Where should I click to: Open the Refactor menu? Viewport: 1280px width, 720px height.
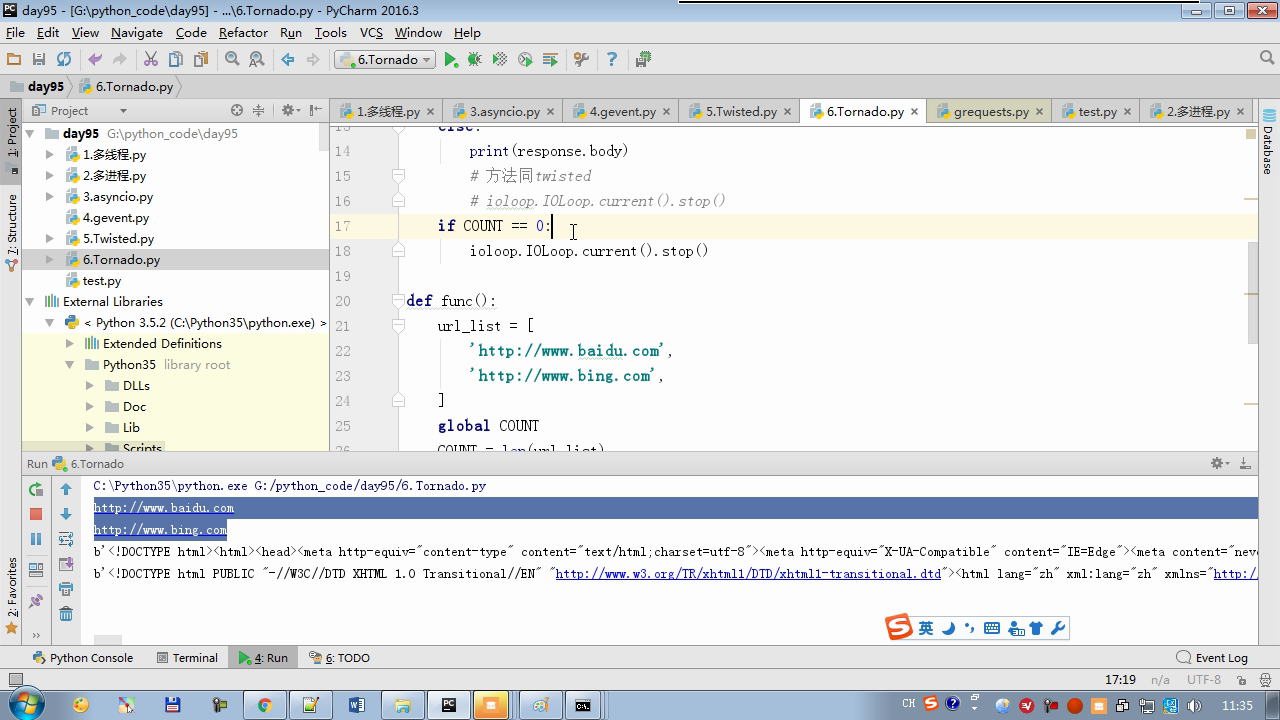243,32
